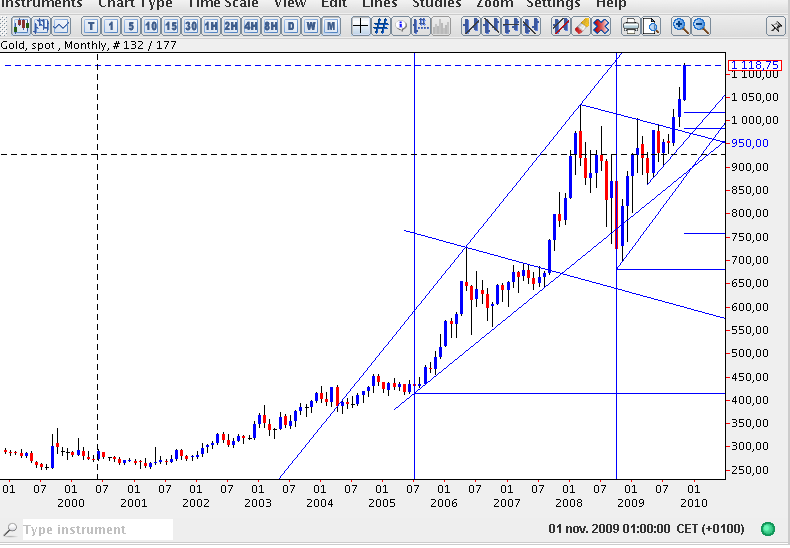Select the candlestick chart type icon
Viewport: 790px width, 548px height.
(x=18, y=26)
